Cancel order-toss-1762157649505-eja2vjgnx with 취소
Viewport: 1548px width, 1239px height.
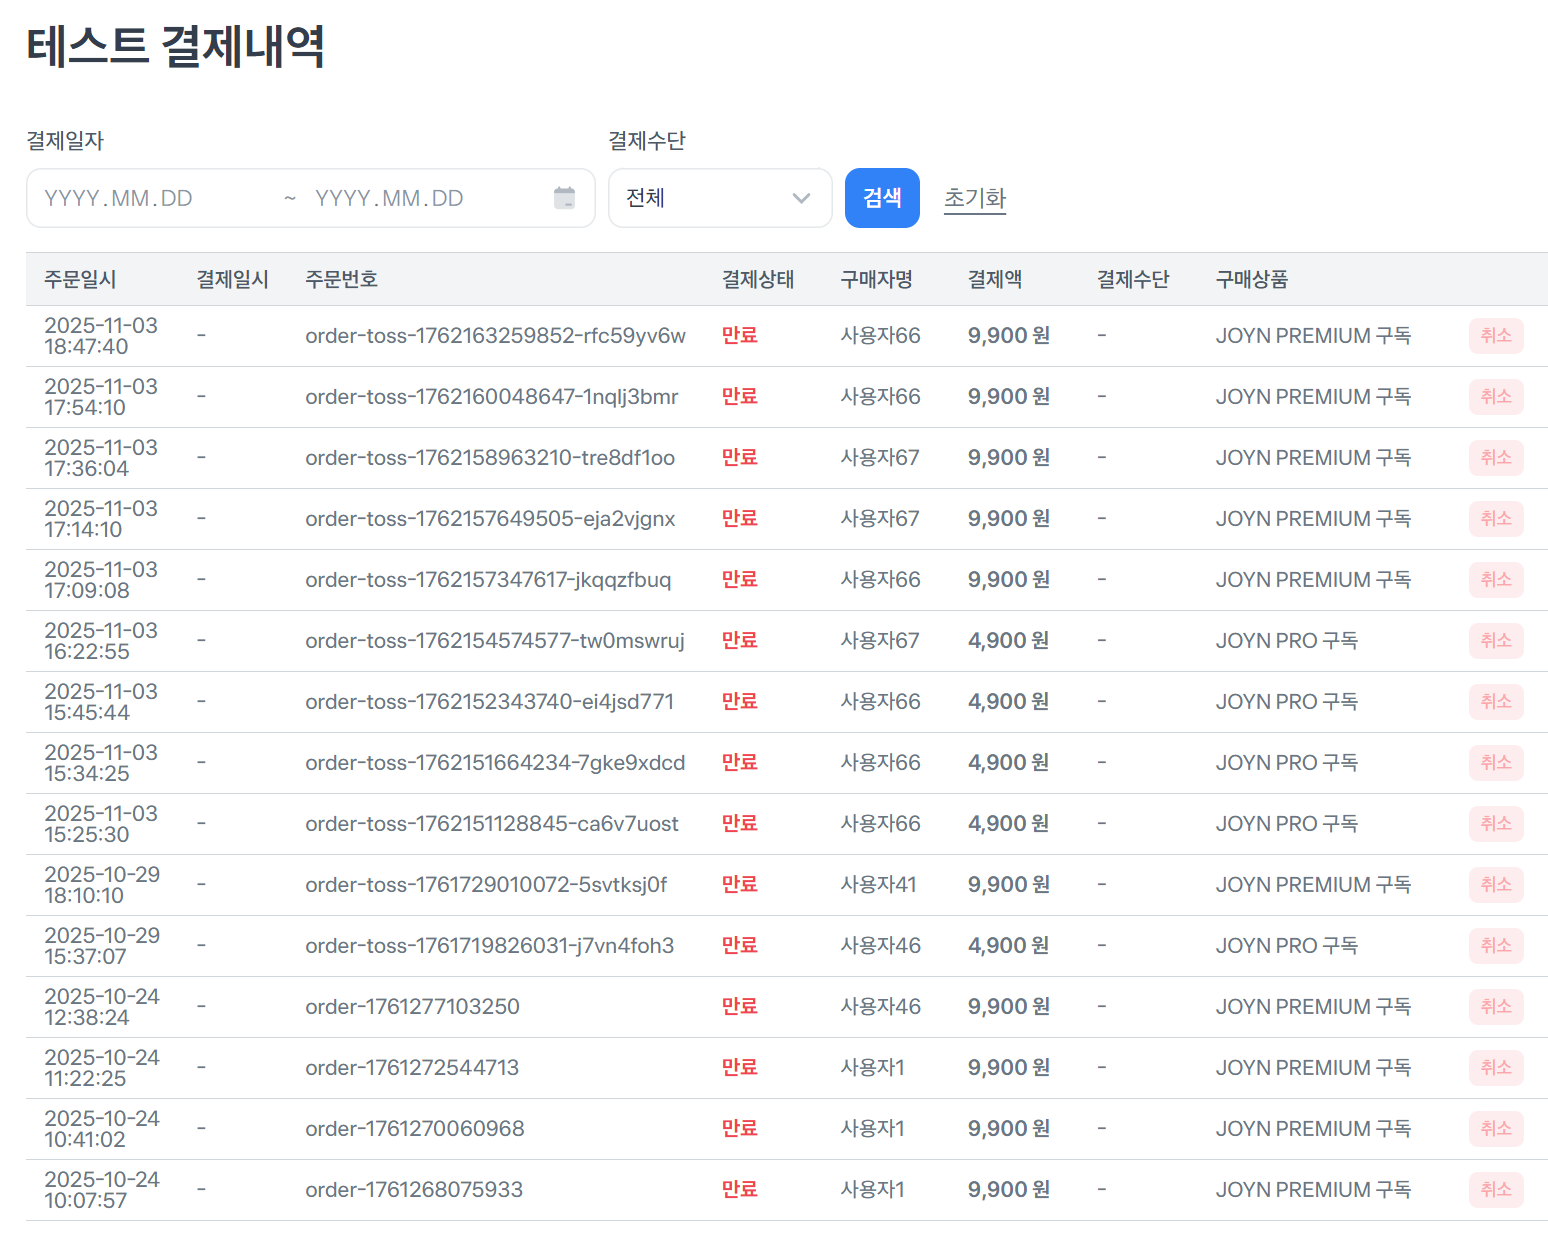tap(1496, 519)
